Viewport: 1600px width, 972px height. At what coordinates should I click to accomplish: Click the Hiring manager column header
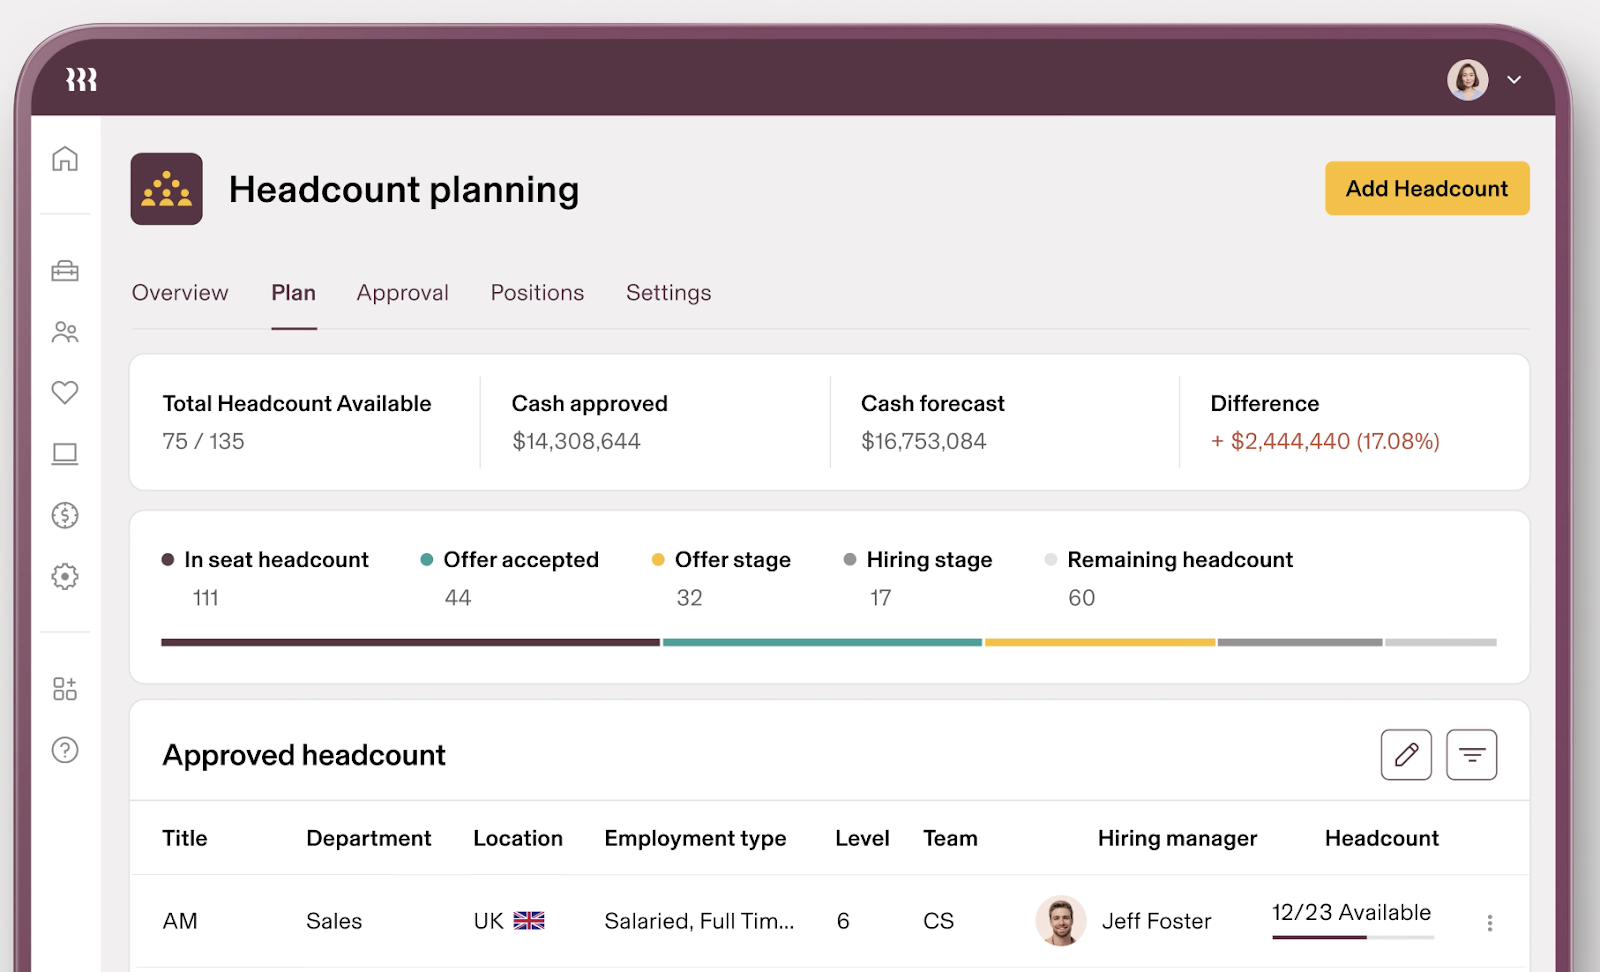(x=1177, y=838)
